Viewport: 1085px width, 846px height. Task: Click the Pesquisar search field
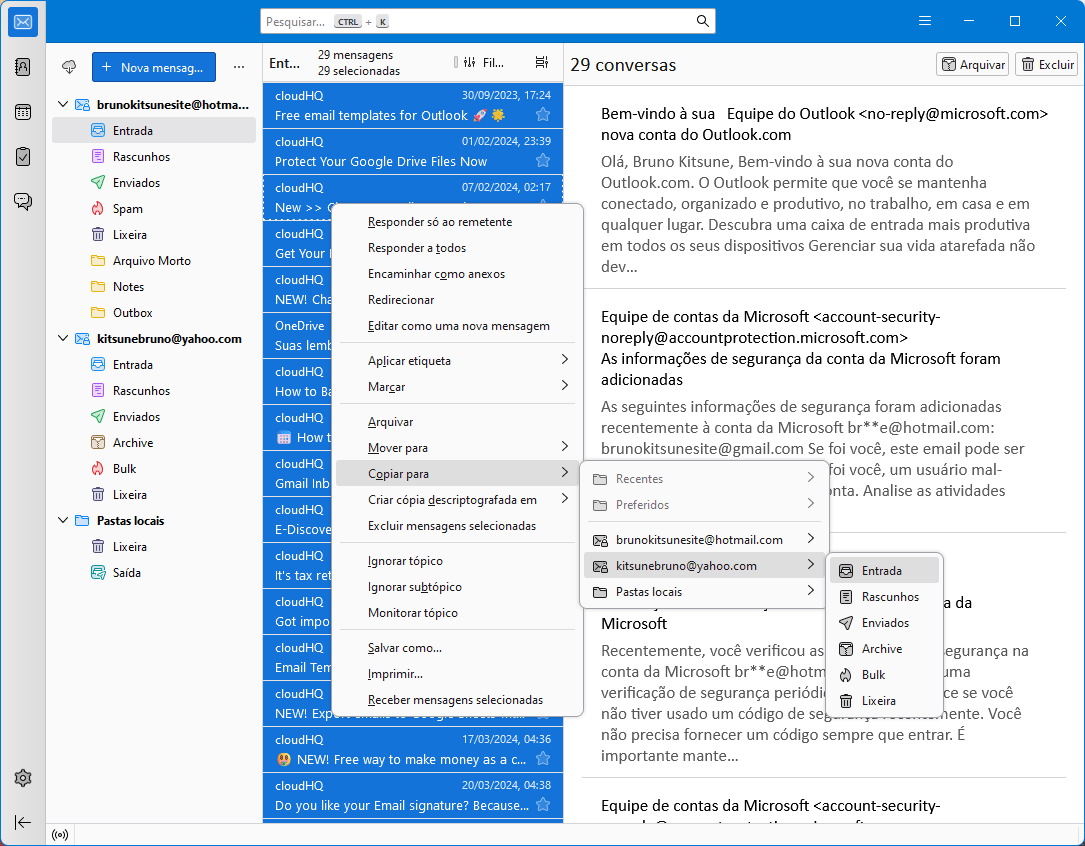pyautogui.click(x=488, y=21)
